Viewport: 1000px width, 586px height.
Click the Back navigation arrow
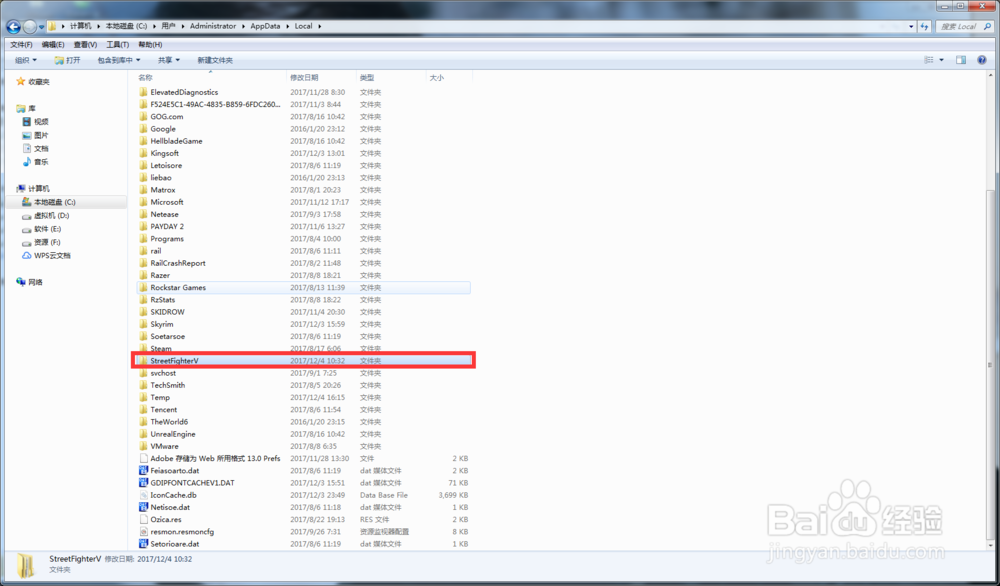13,27
